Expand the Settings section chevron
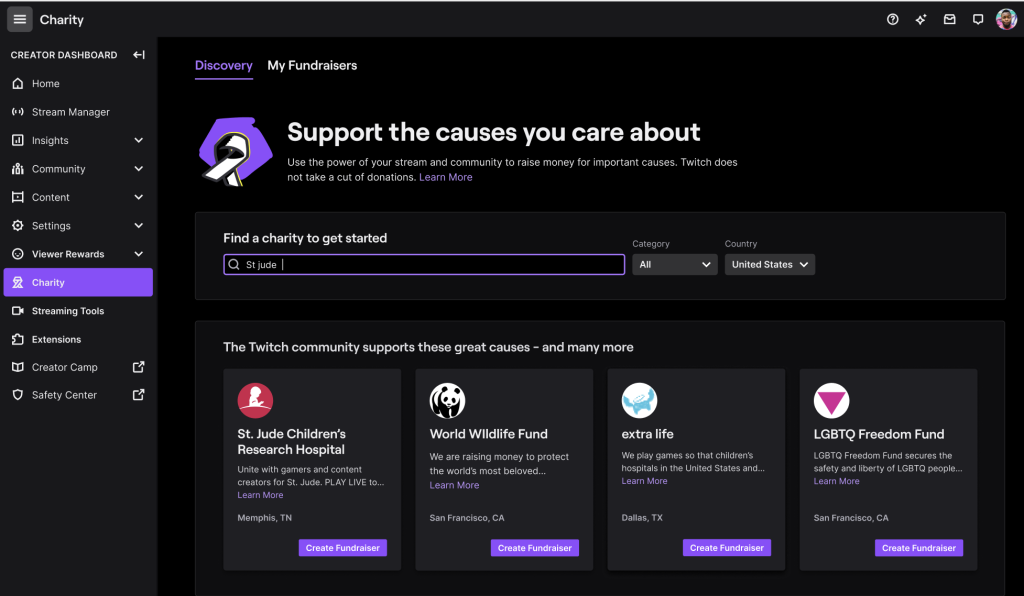 (138, 225)
